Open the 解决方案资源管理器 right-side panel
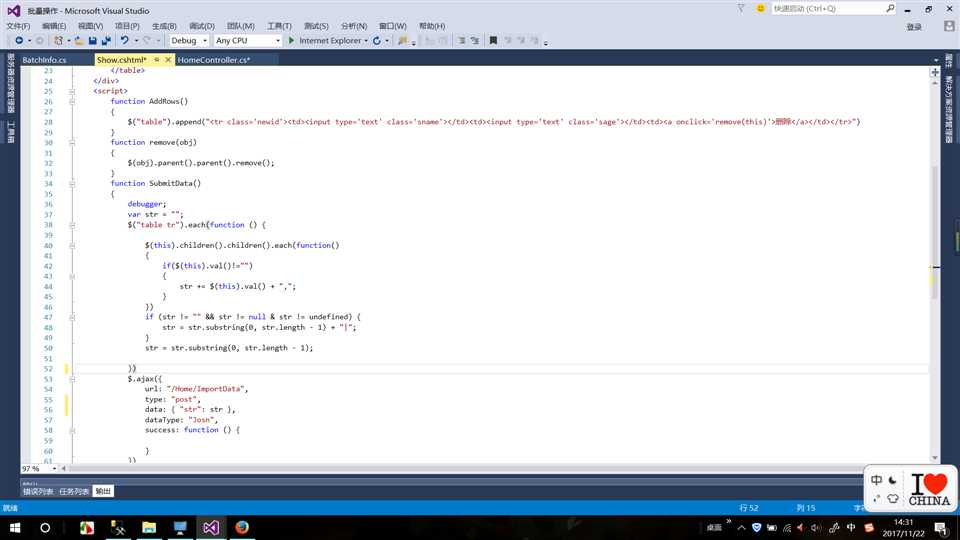This screenshot has width=960, height=540. coord(949,110)
